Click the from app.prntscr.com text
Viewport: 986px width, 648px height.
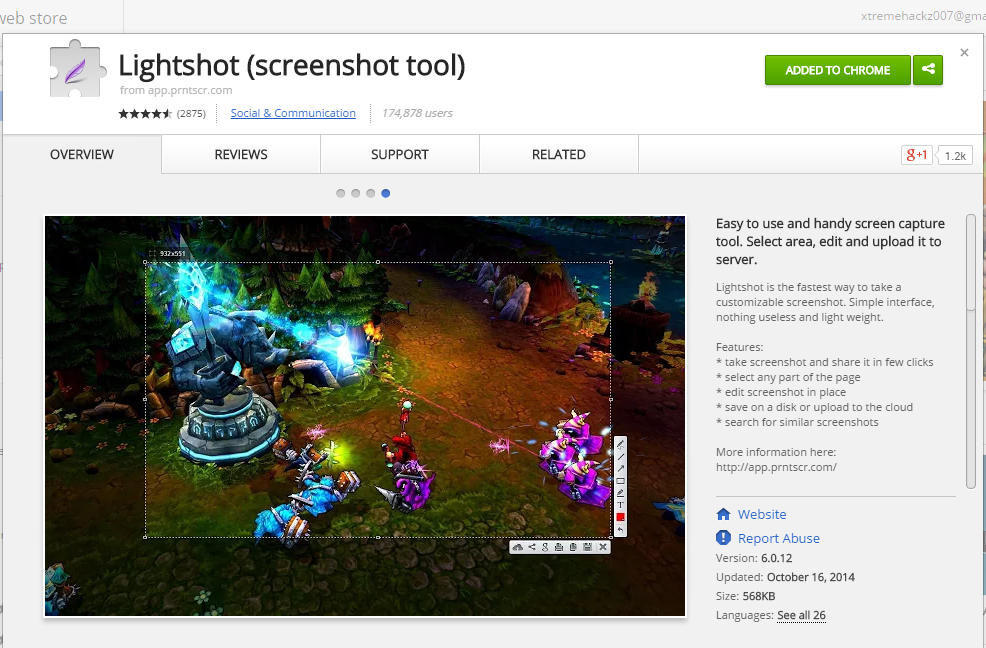(176, 90)
